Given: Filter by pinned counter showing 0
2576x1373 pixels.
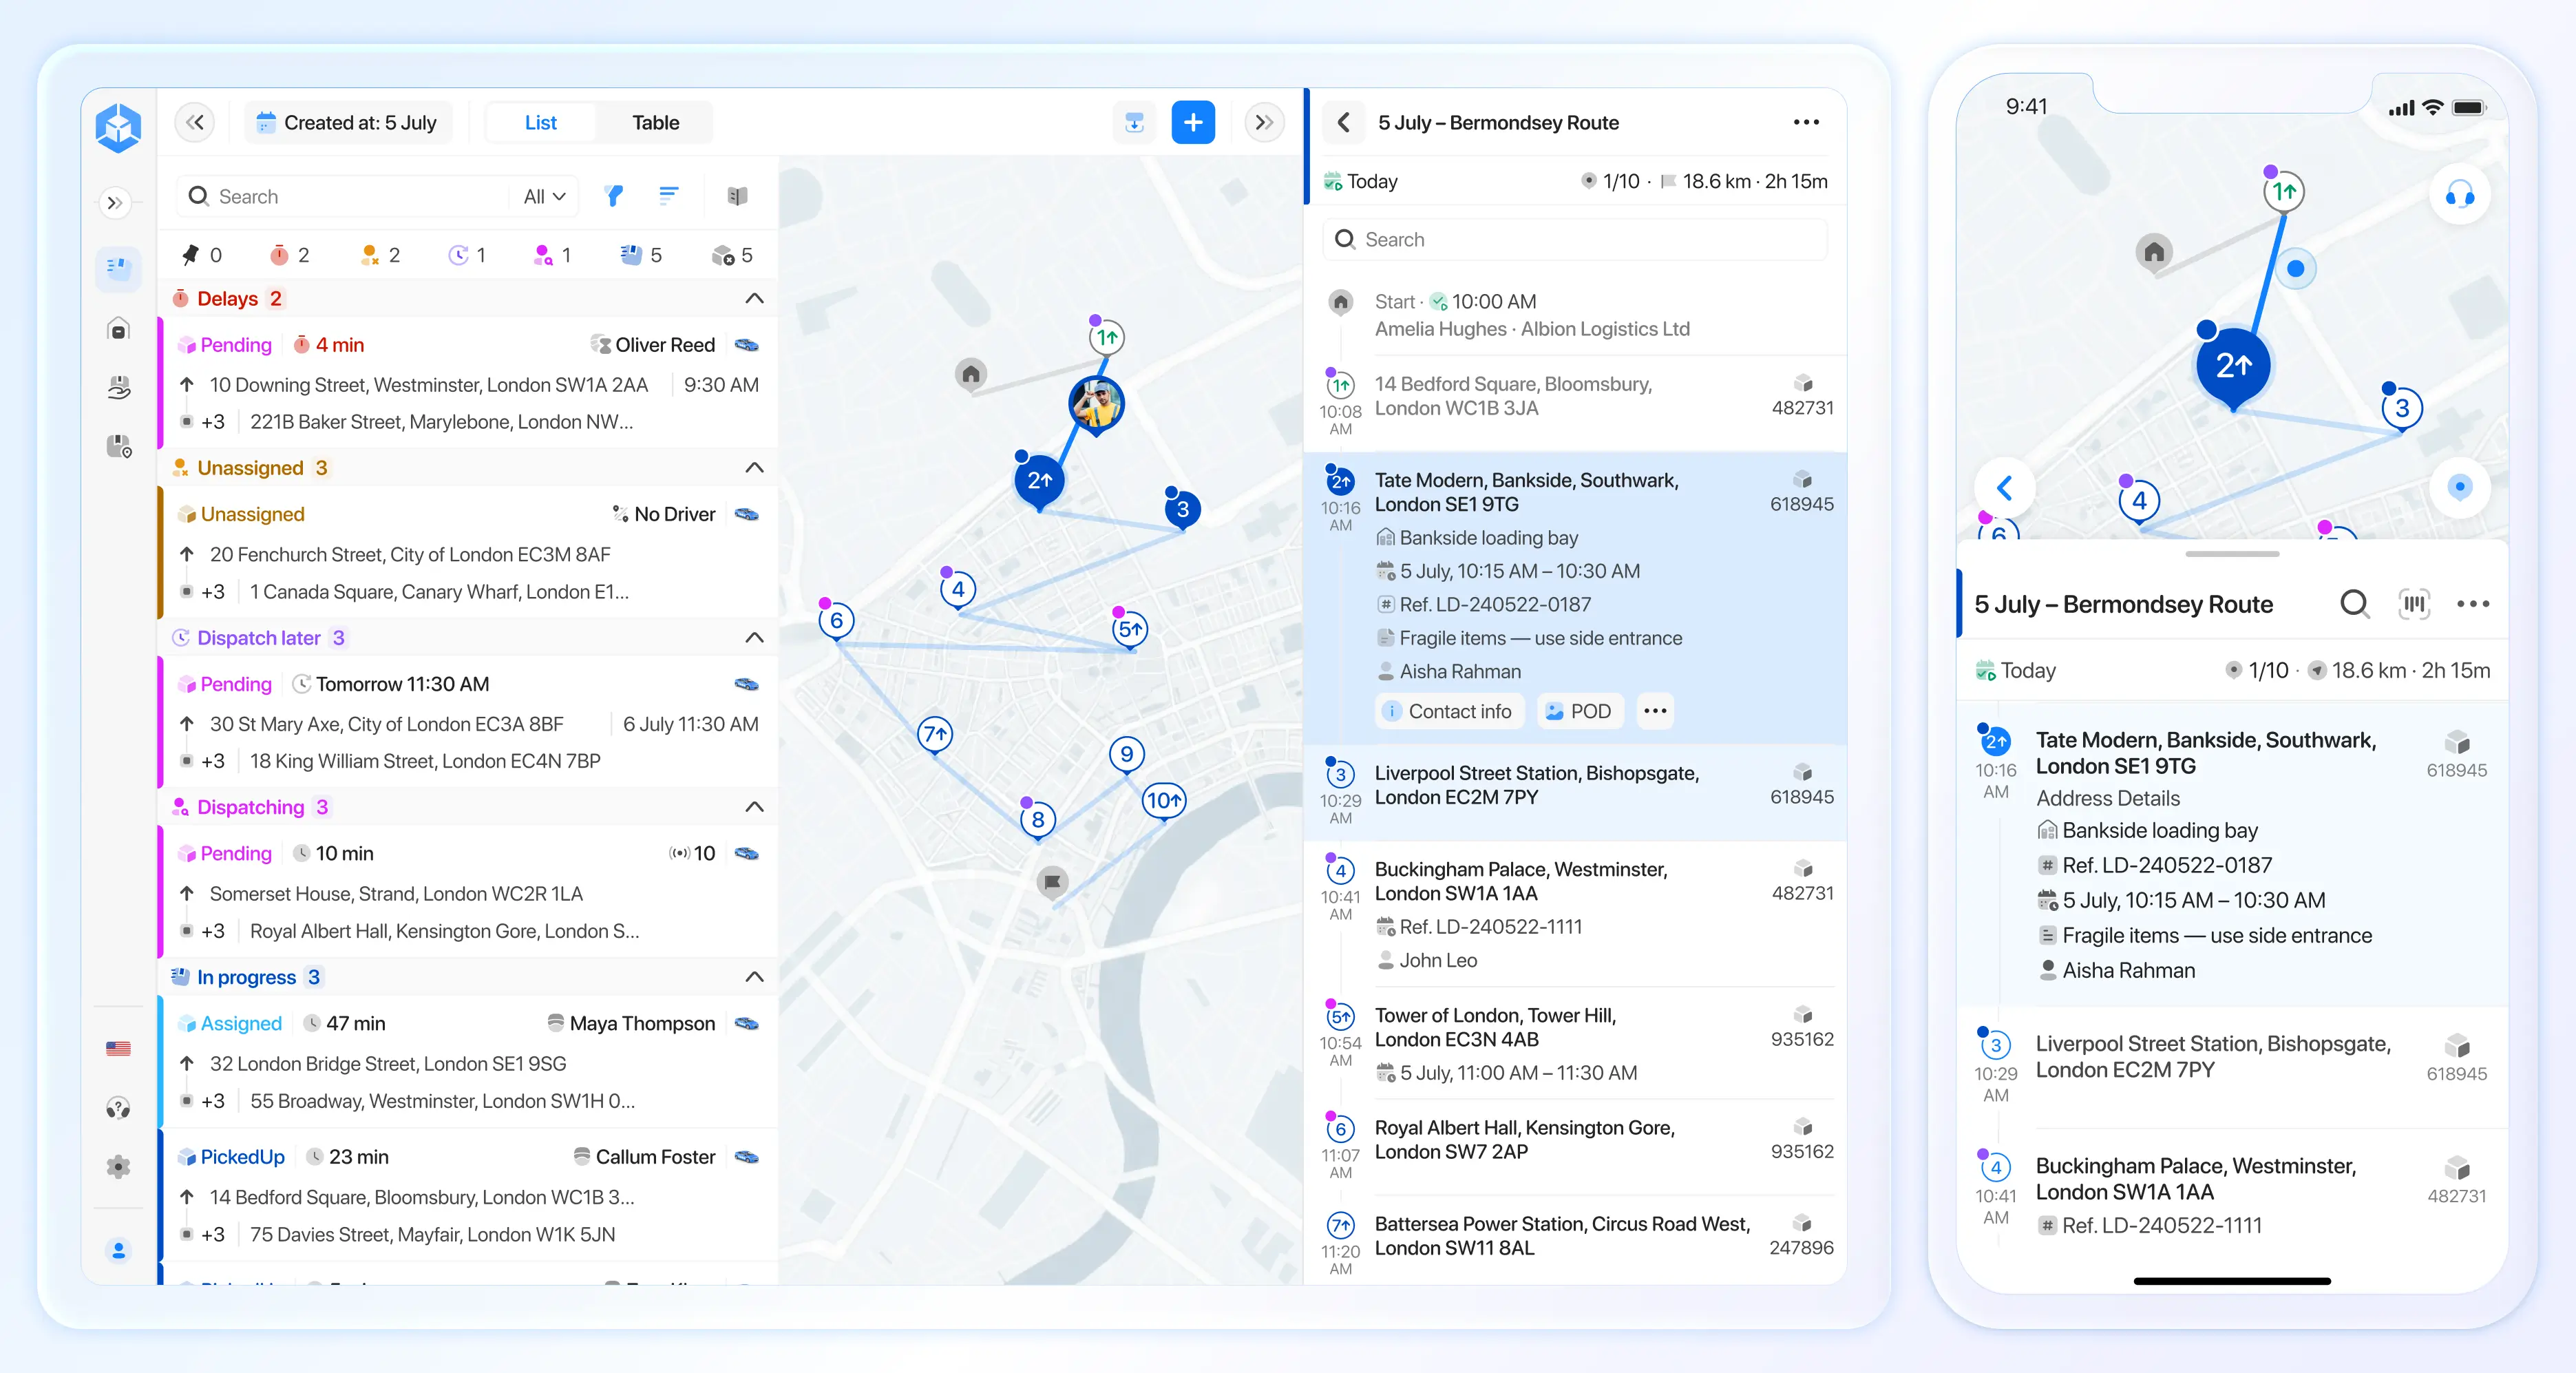Looking at the screenshot, I should pos(201,255).
